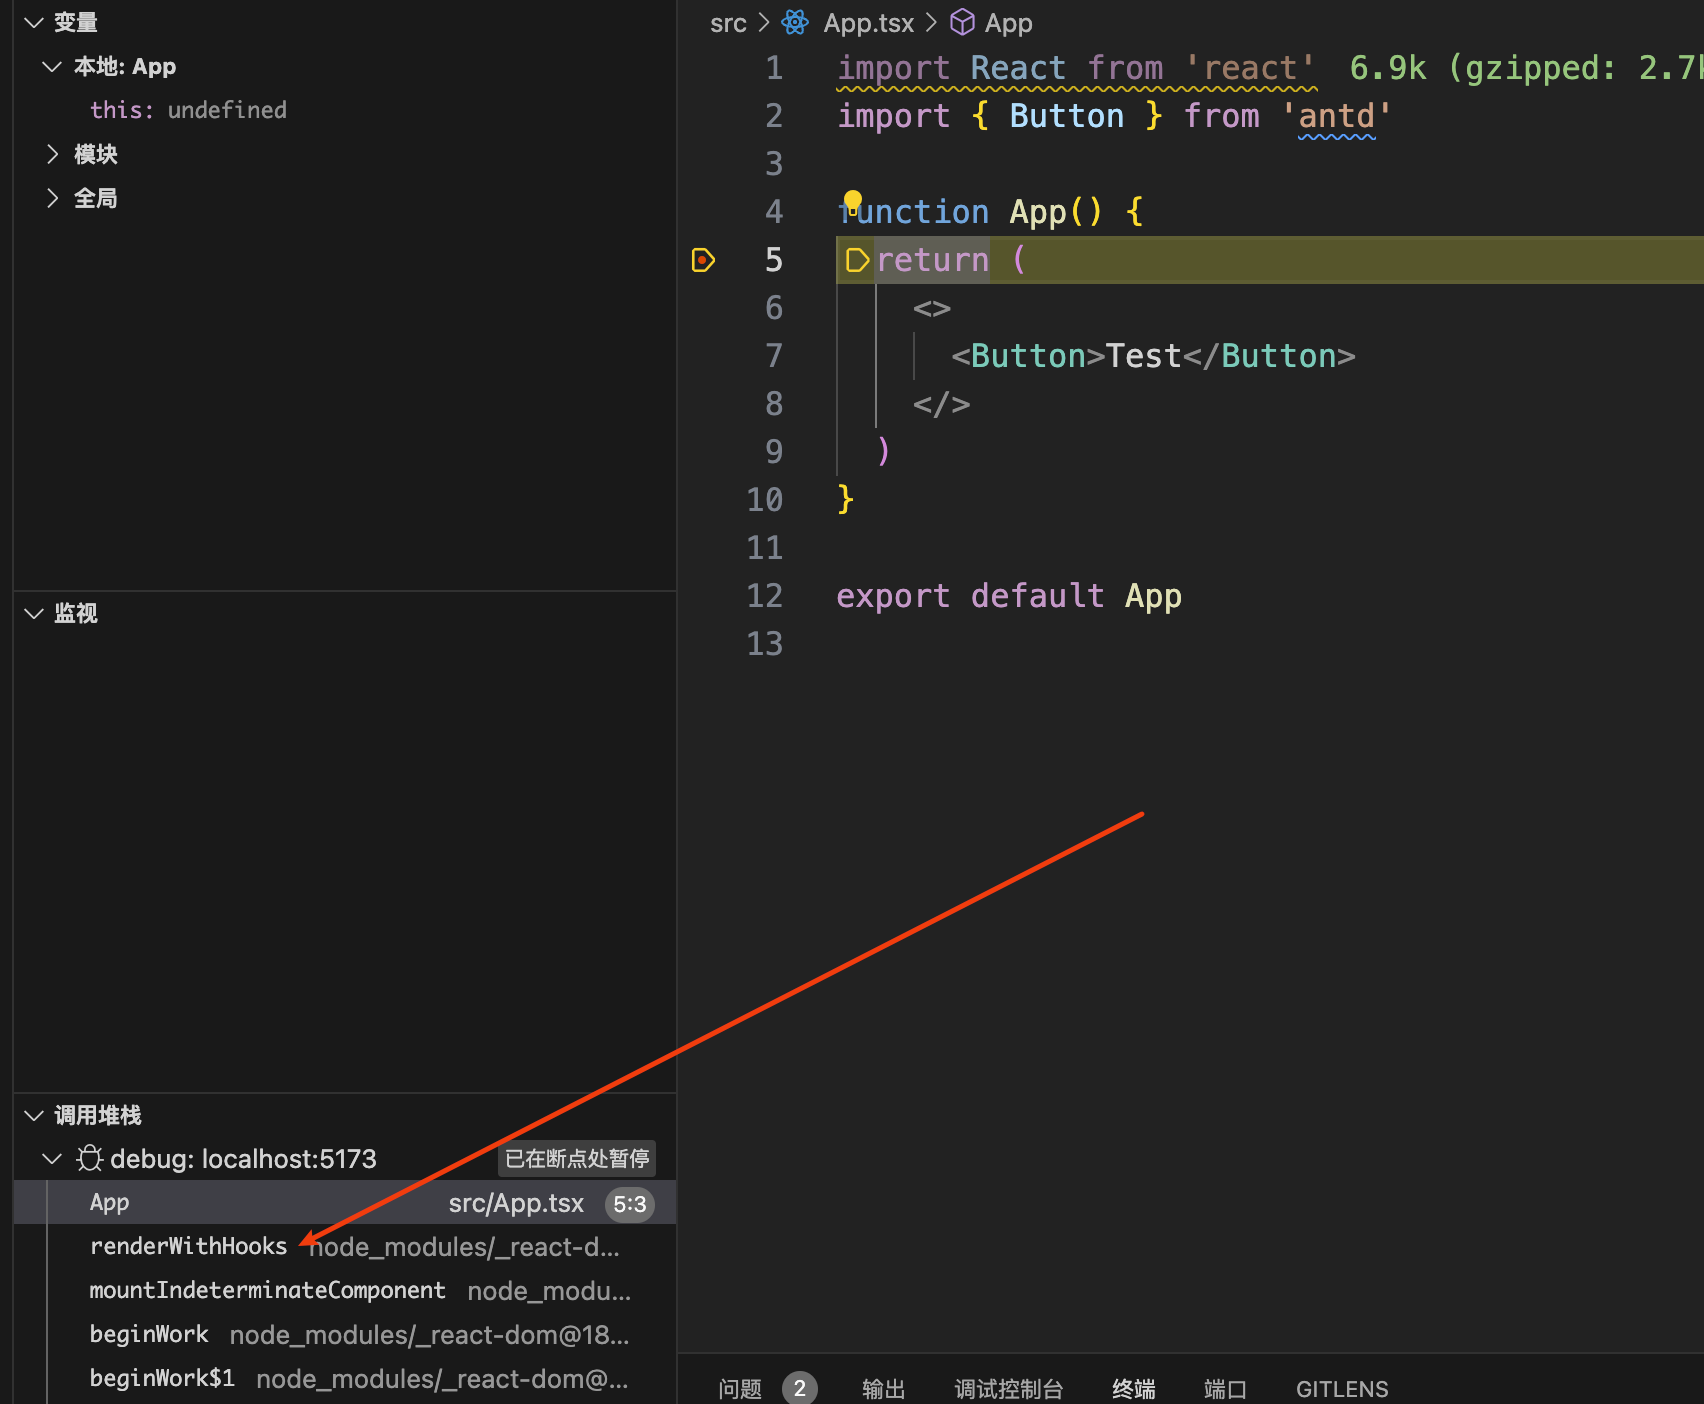Click the React file icon in breadcrumb

click(795, 22)
